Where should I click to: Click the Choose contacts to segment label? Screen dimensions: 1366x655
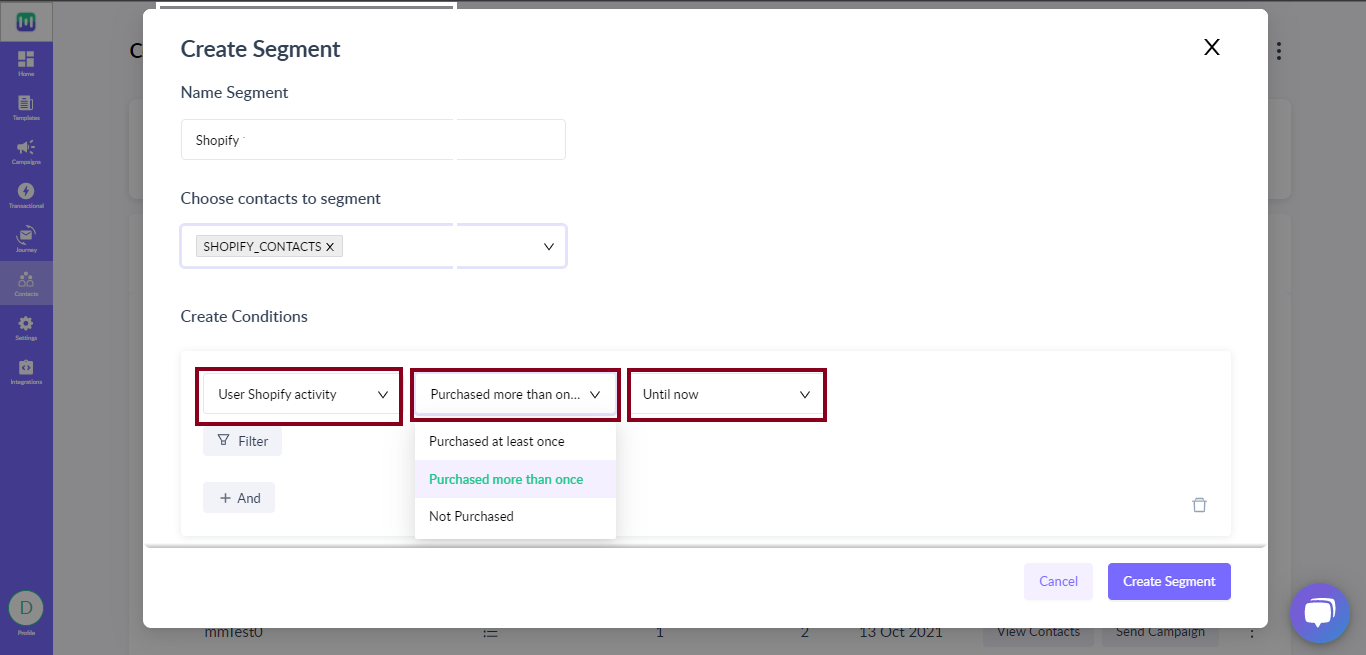point(281,198)
